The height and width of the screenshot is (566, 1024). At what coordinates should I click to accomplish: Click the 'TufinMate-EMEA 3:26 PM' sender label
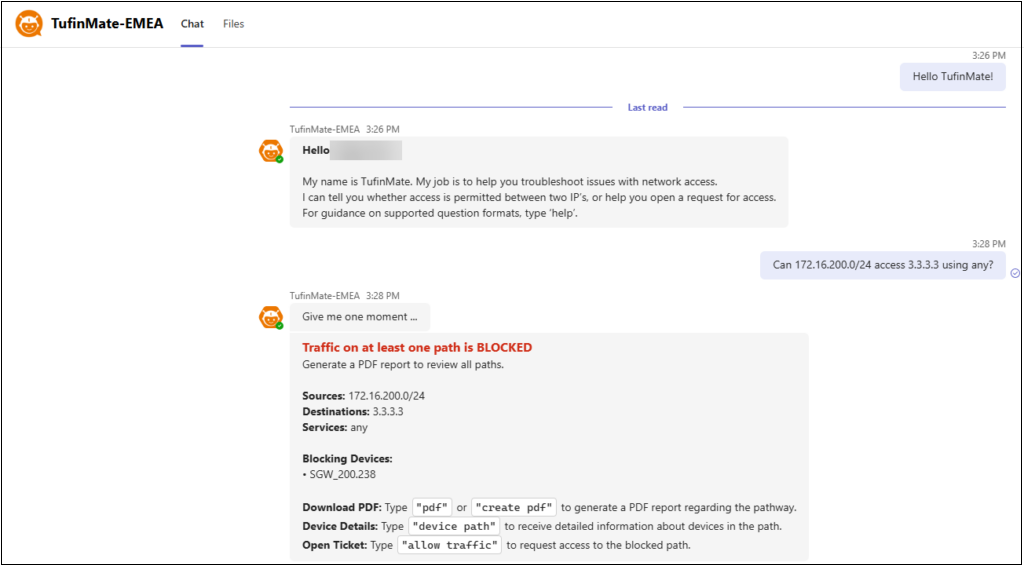coord(345,129)
